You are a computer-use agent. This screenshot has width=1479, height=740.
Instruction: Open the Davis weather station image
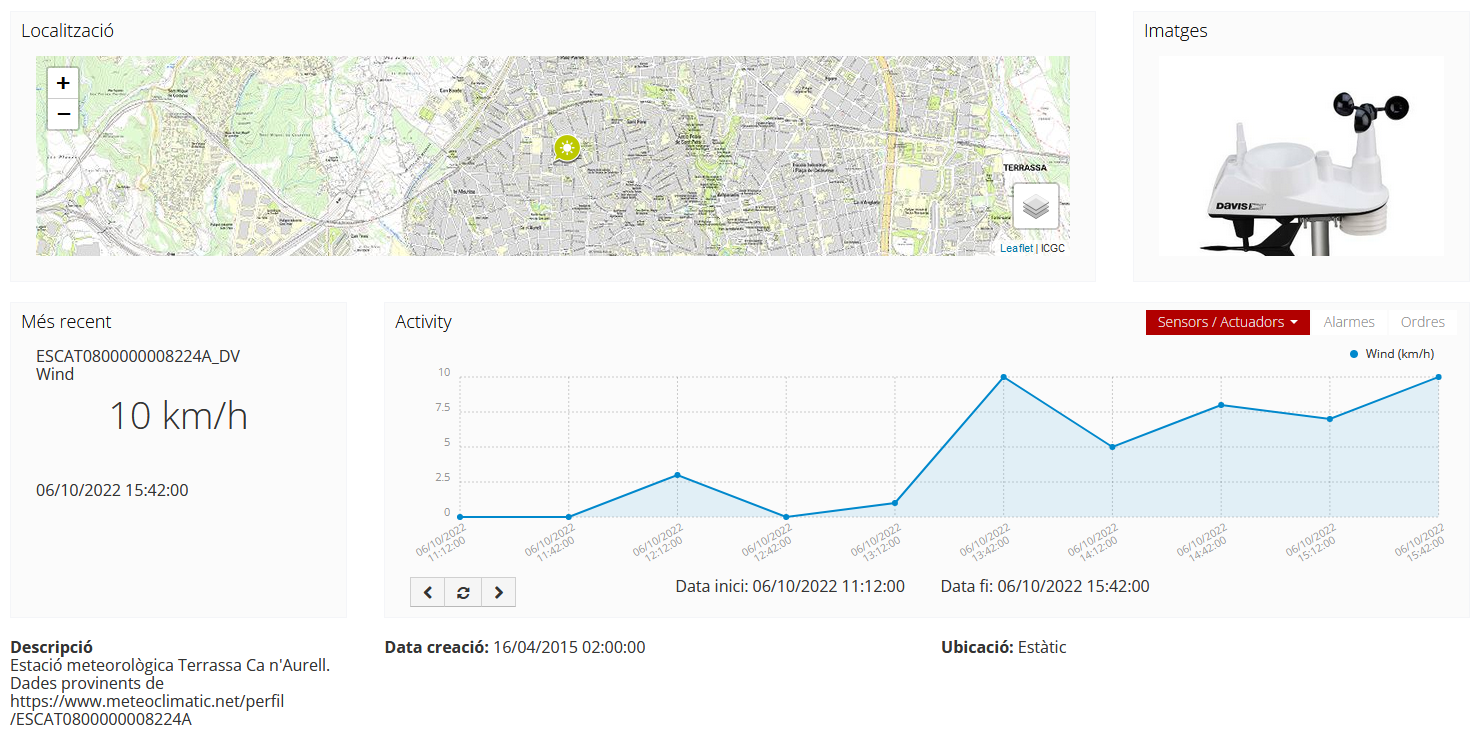tap(1301, 156)
